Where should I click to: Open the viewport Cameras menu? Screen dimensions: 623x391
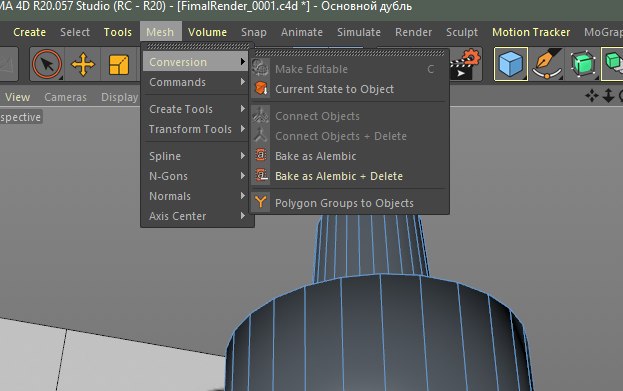[x=65, y=97]
